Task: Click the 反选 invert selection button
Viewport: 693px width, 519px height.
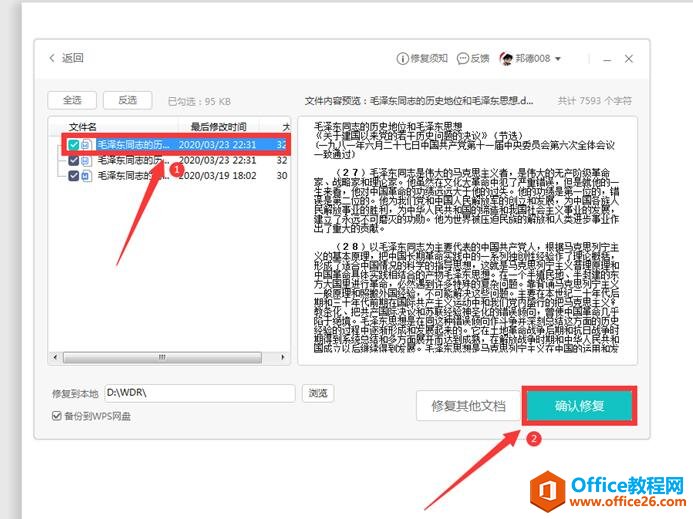Action: click(x=128, y=100)
